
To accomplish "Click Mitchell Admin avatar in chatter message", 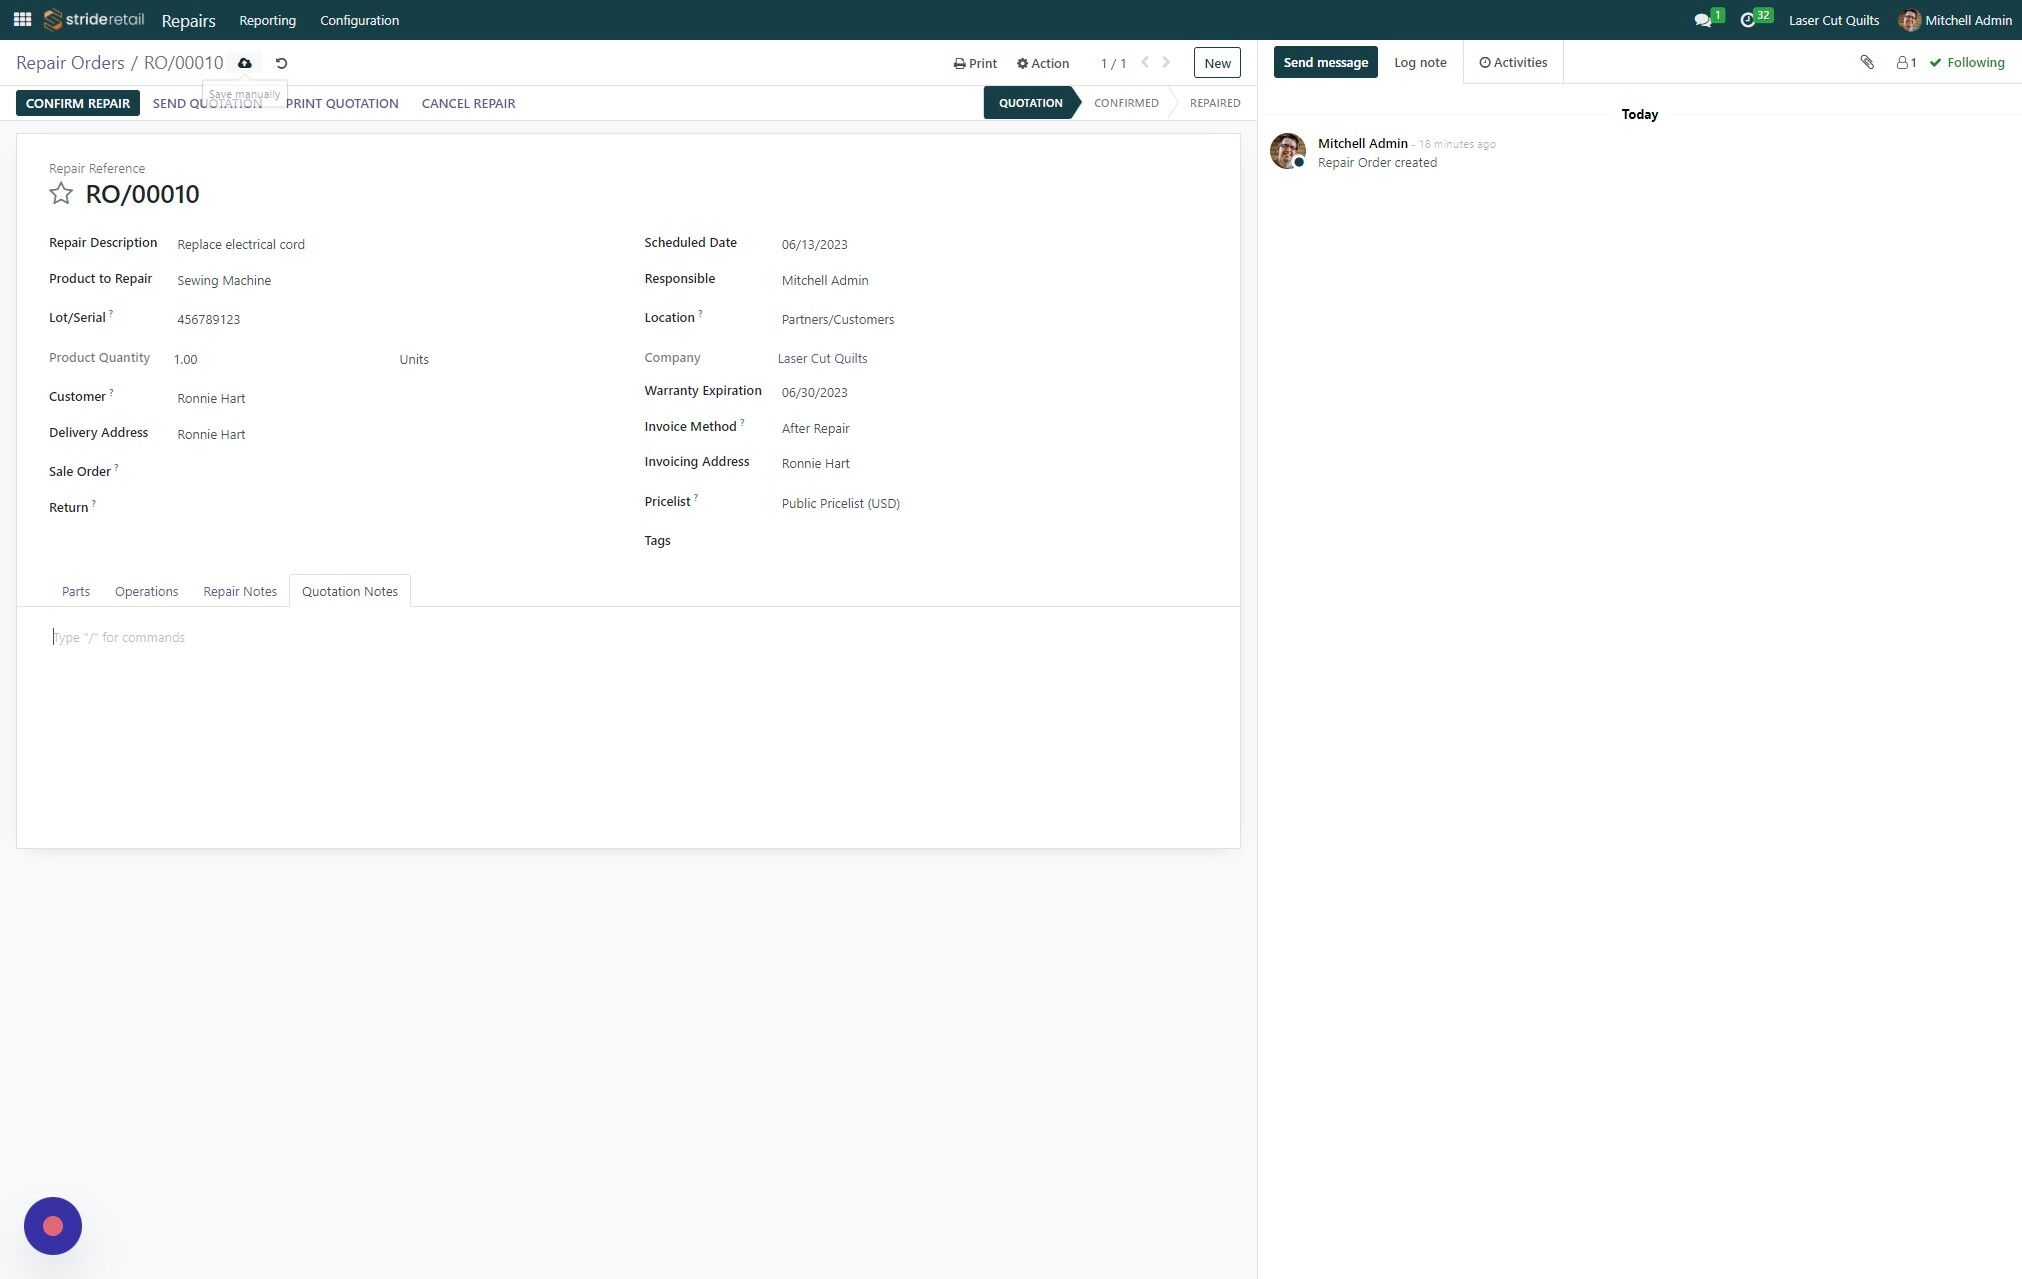I will coord(1288,151).
